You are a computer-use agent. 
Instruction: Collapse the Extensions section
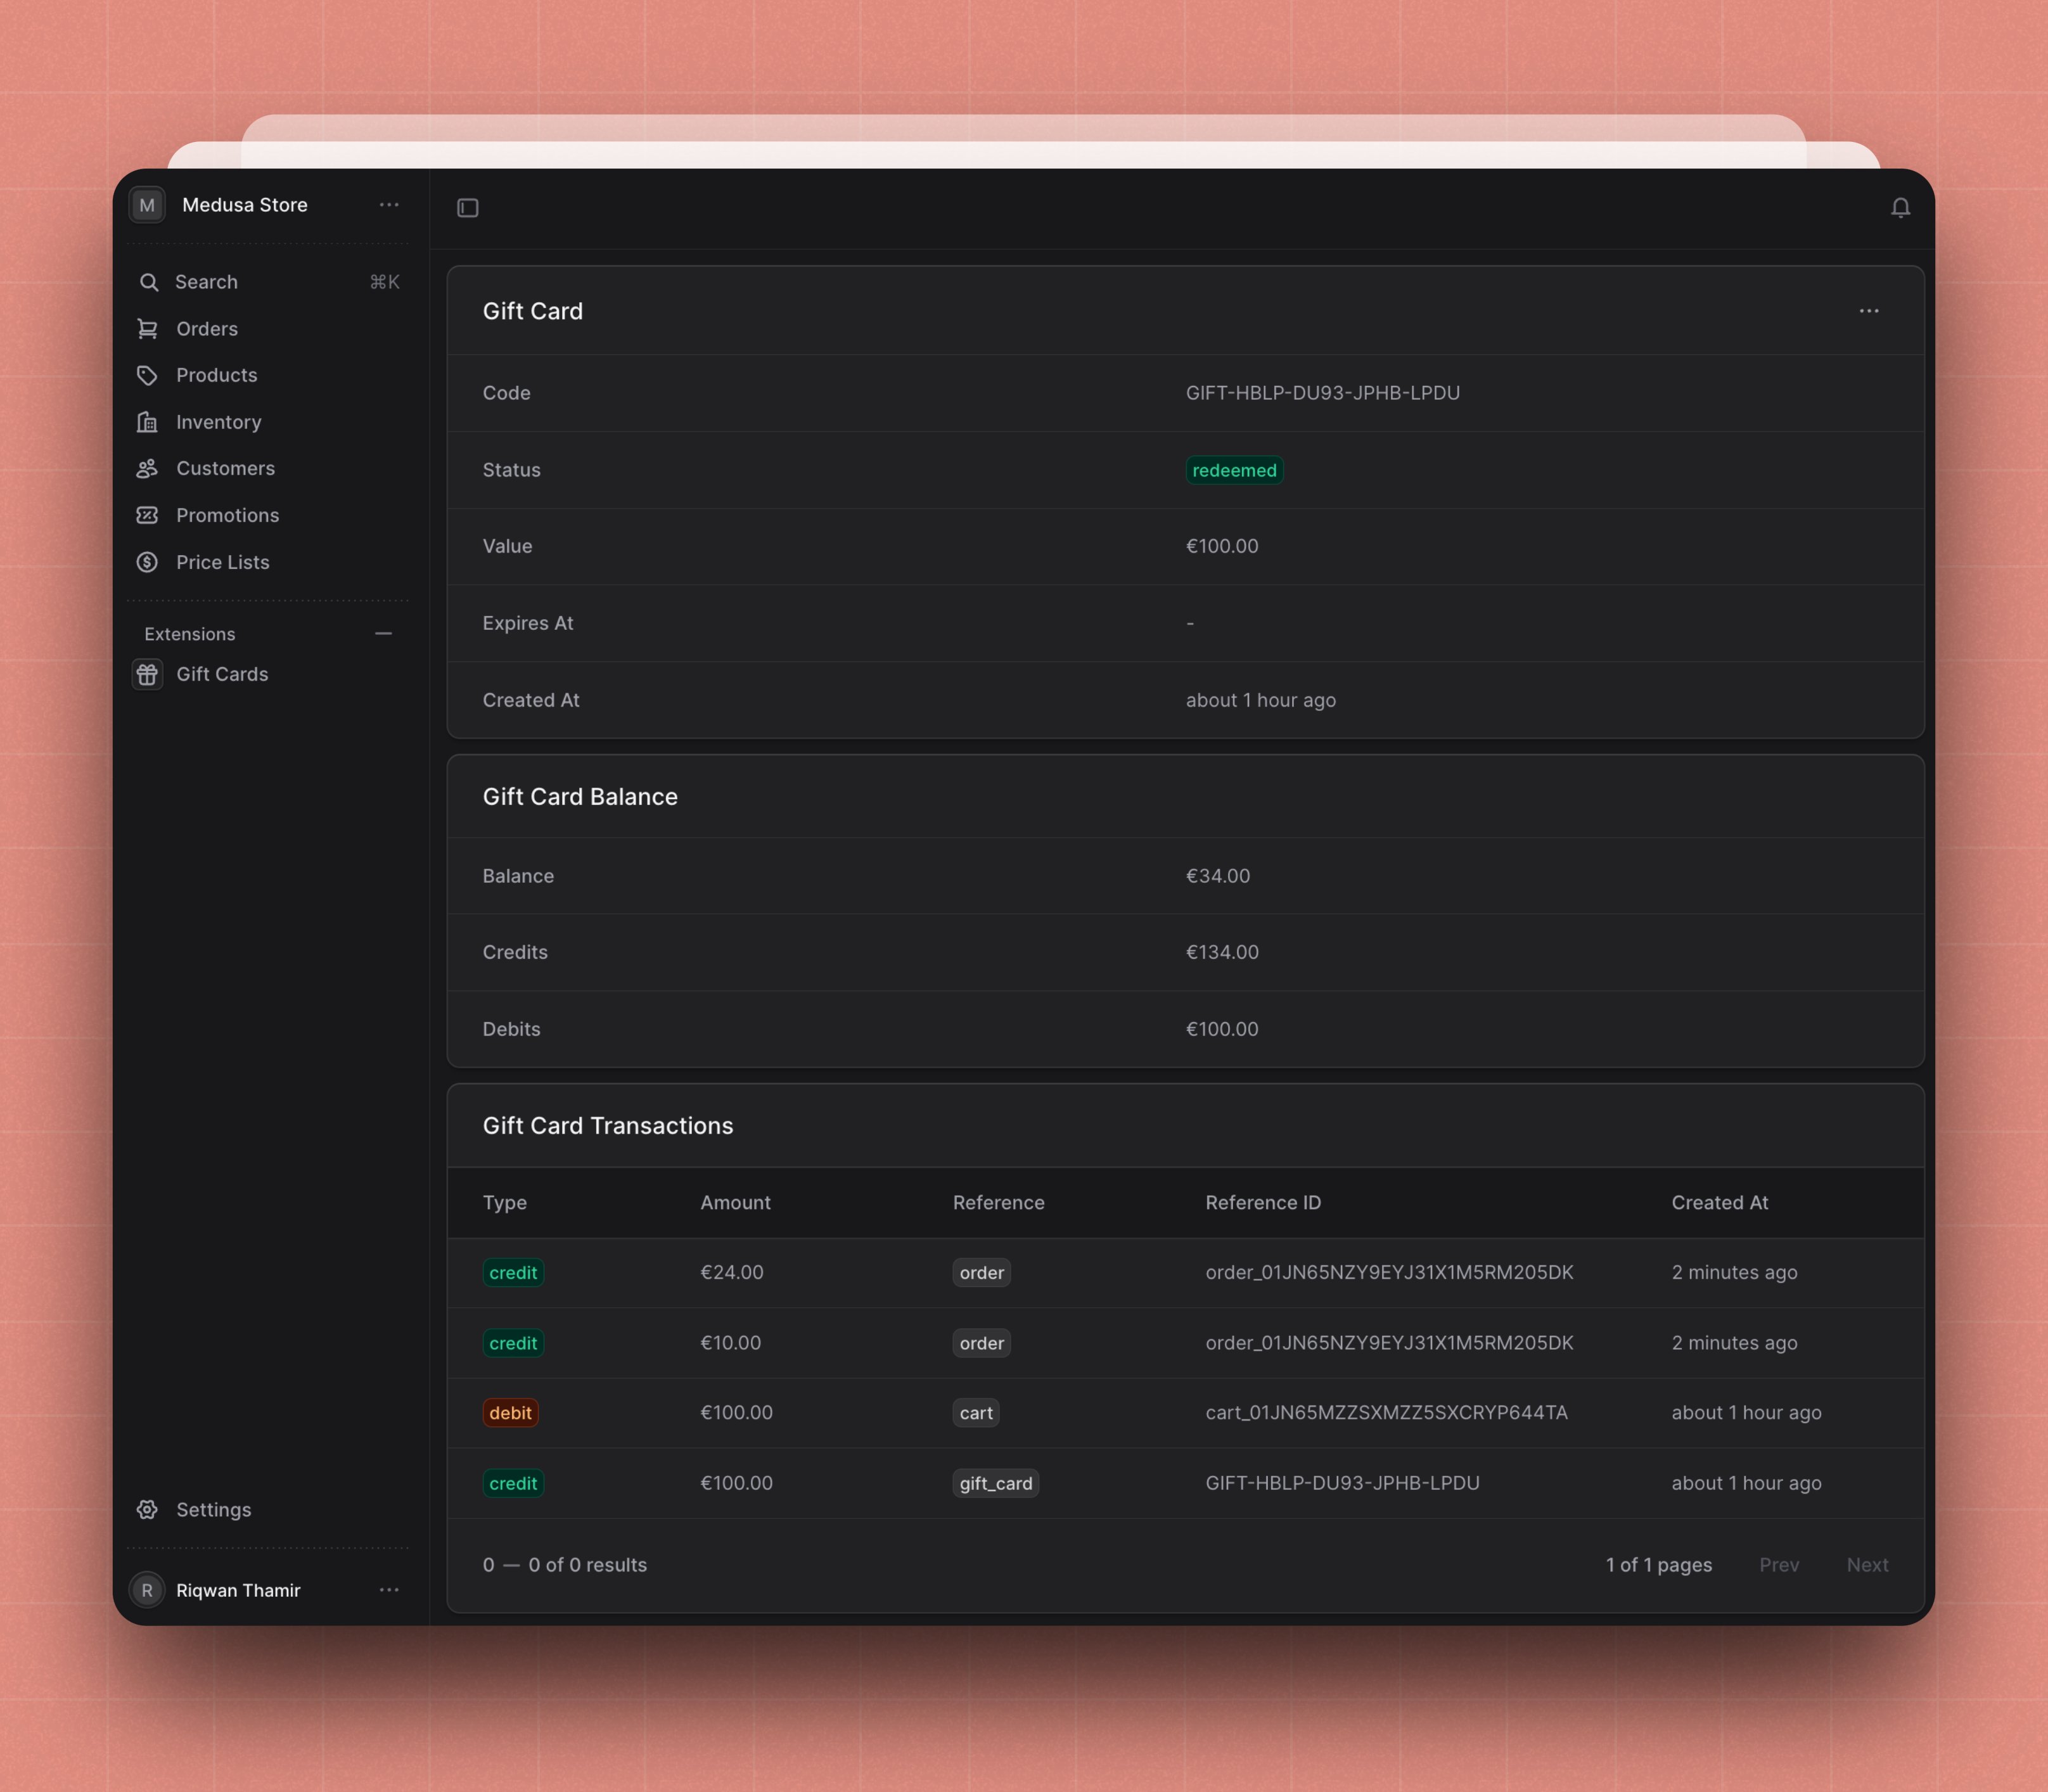383,634
